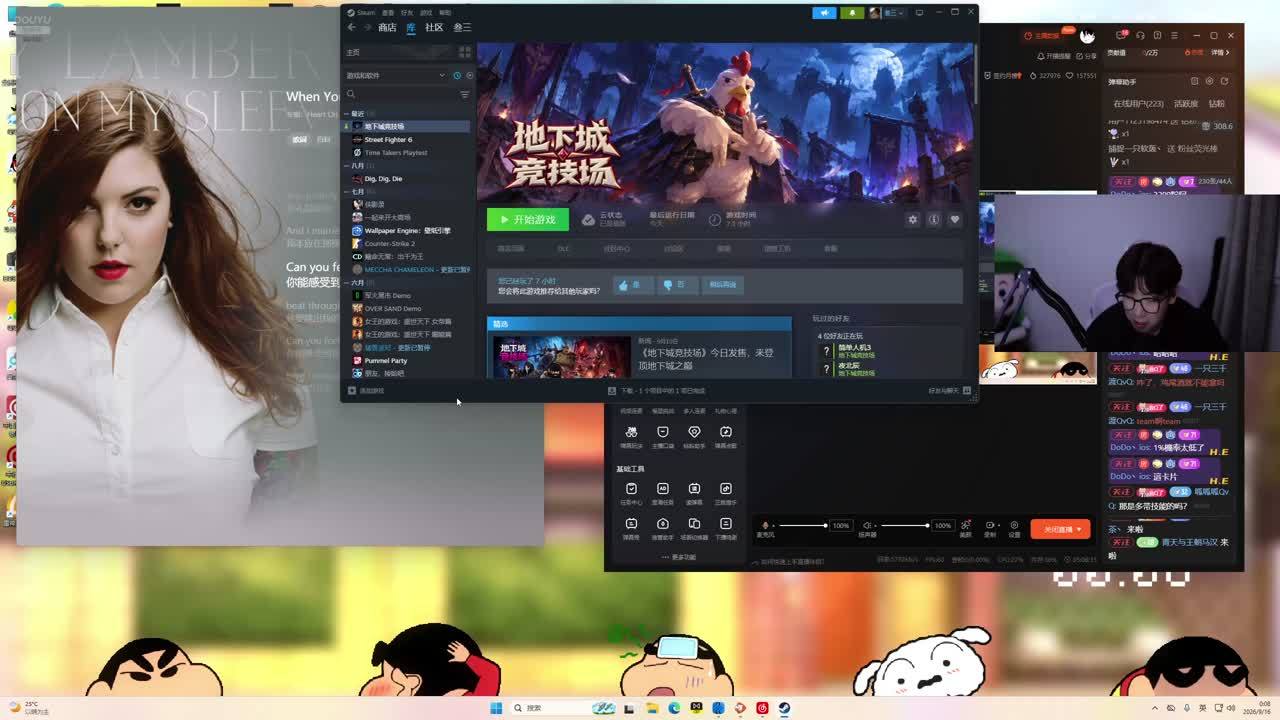The height and width of the screenshot is (720, 1280).
Task: Mute the speaker icon in streaming tool
Action: (868, 525)
